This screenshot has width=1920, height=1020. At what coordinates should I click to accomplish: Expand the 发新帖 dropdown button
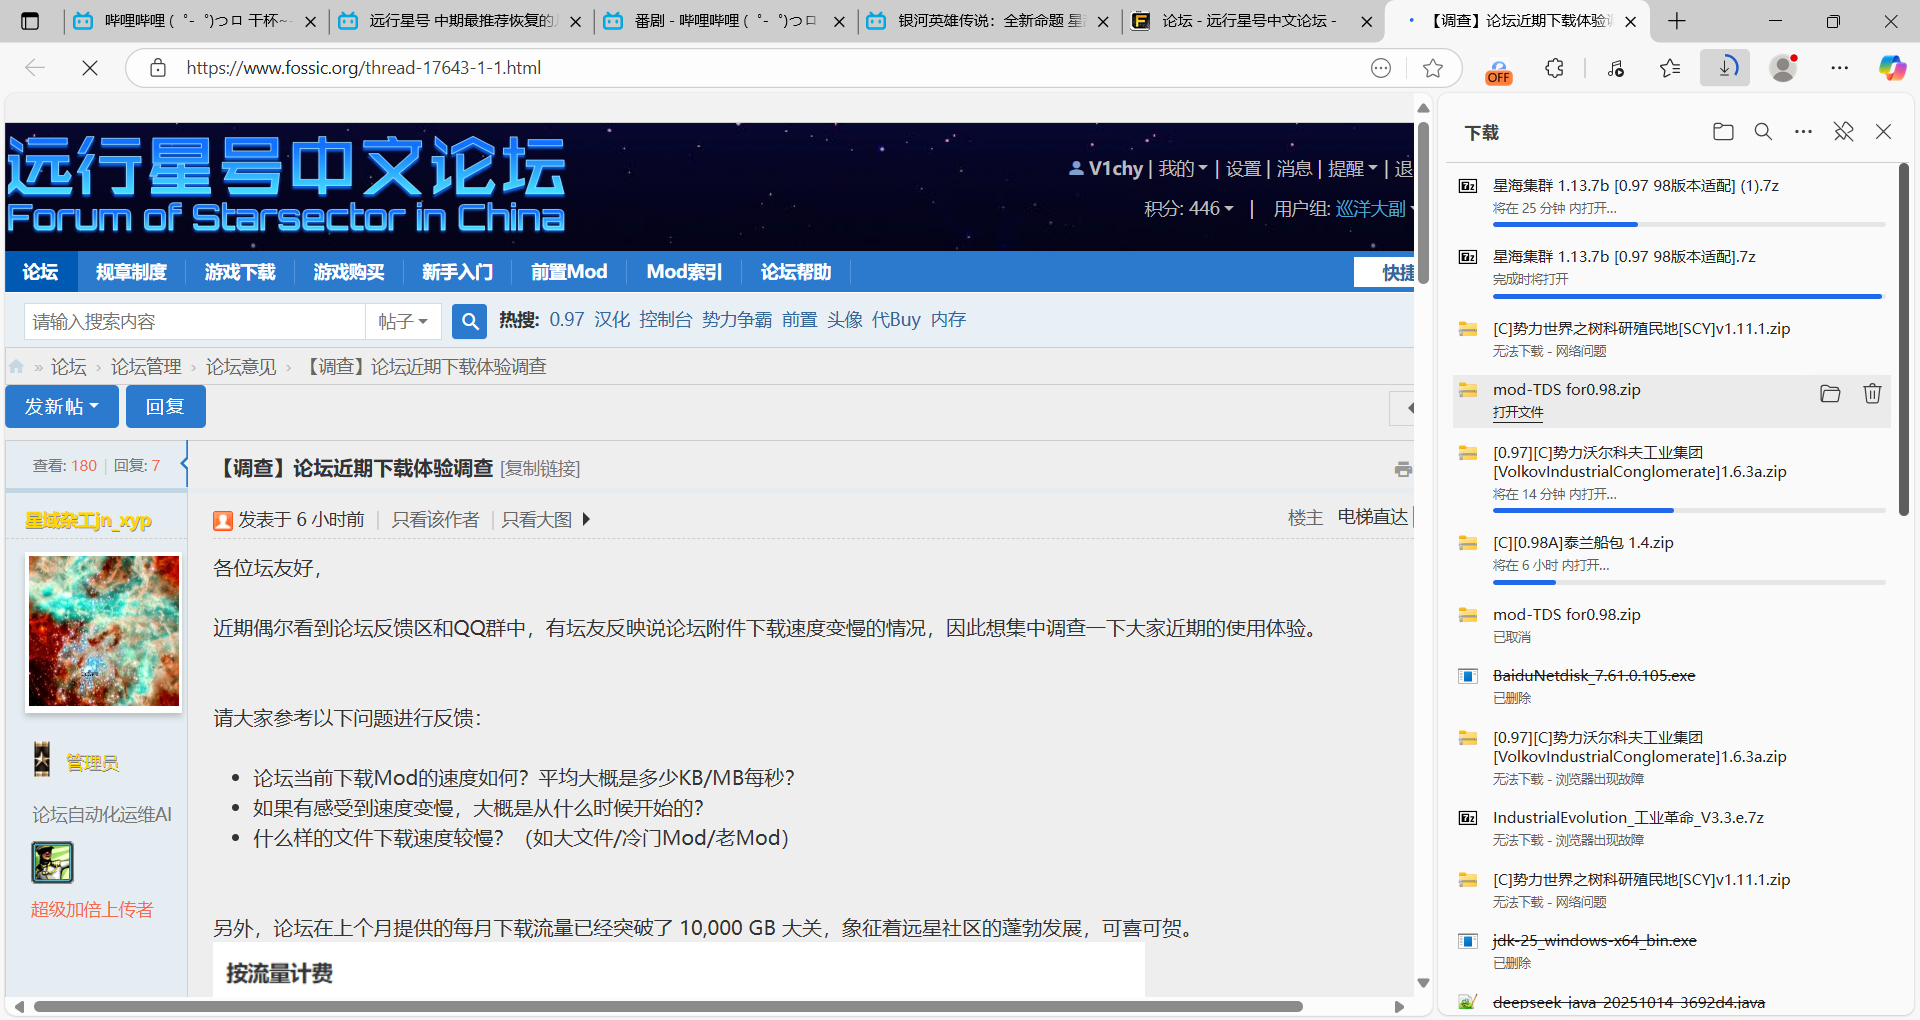pos(62,407)
